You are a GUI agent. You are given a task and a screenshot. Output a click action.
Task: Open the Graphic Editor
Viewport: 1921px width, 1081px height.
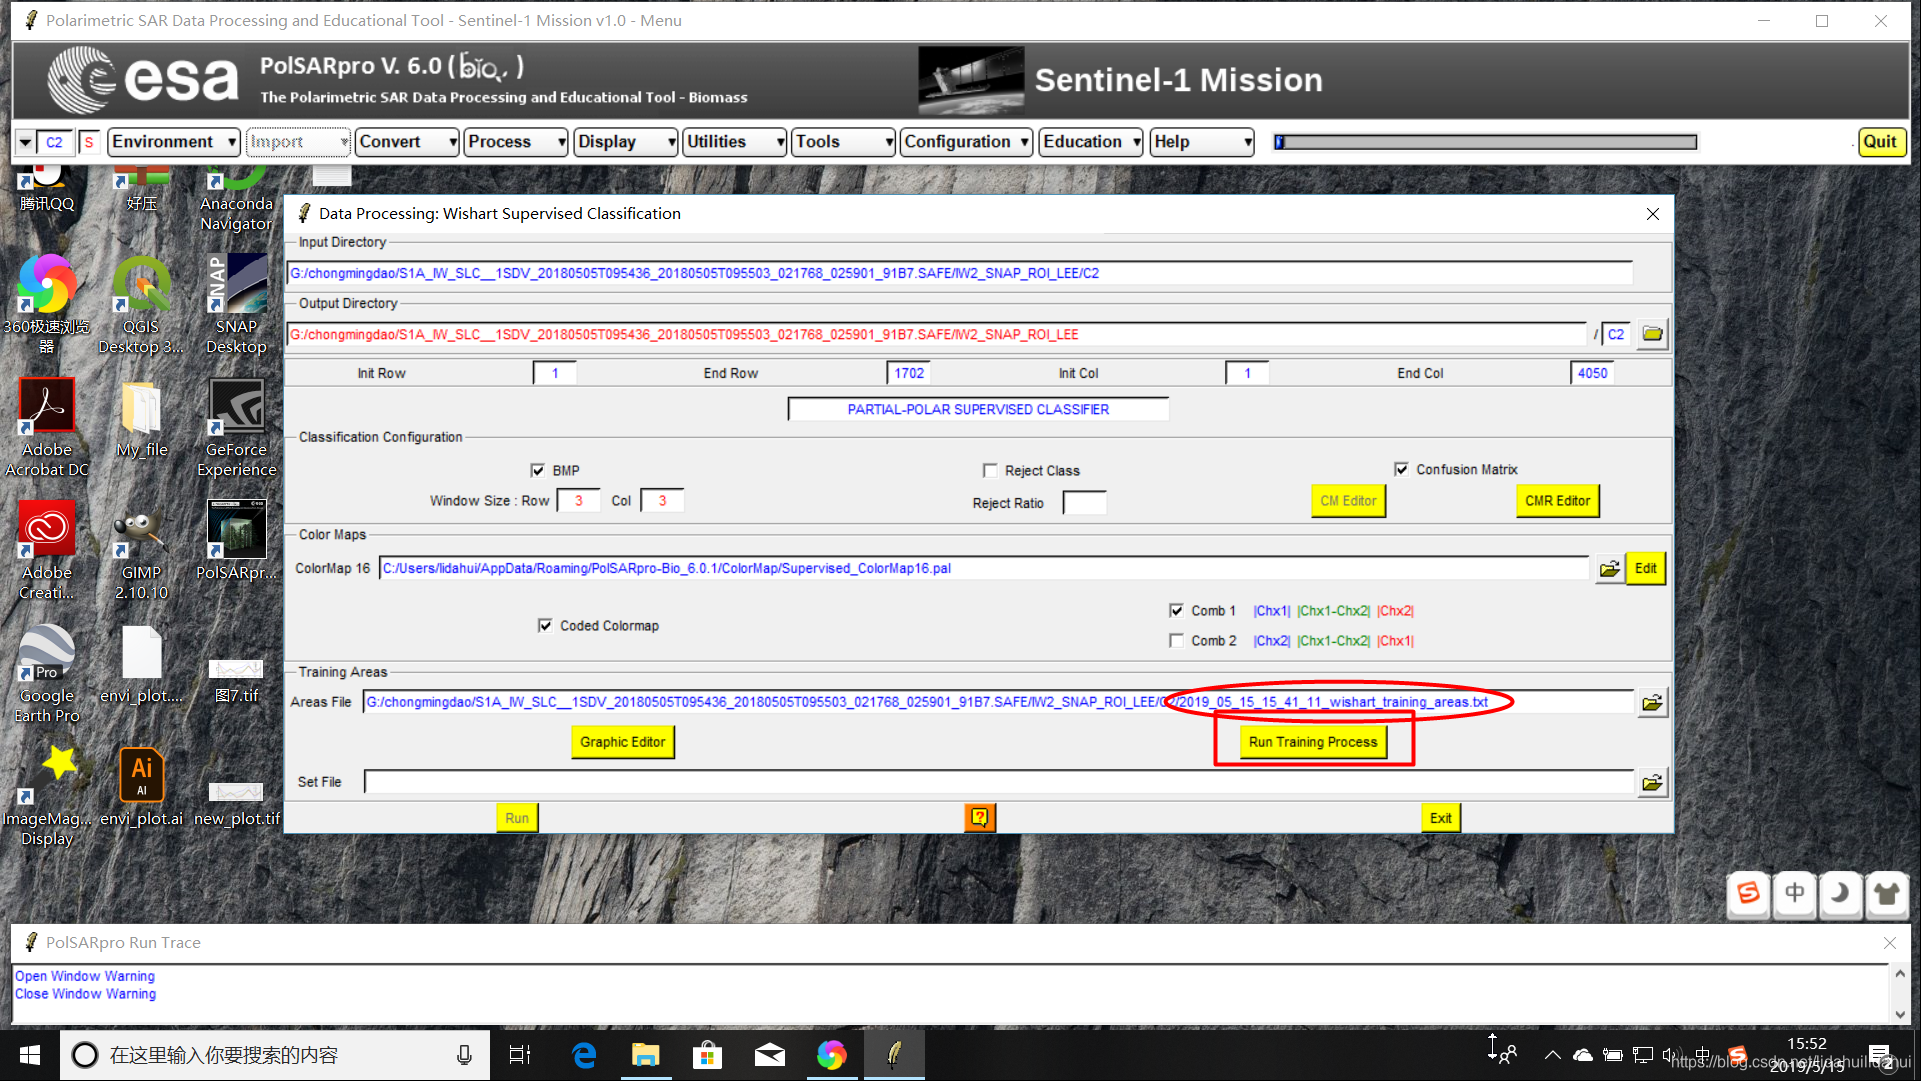tap(622, 742)
